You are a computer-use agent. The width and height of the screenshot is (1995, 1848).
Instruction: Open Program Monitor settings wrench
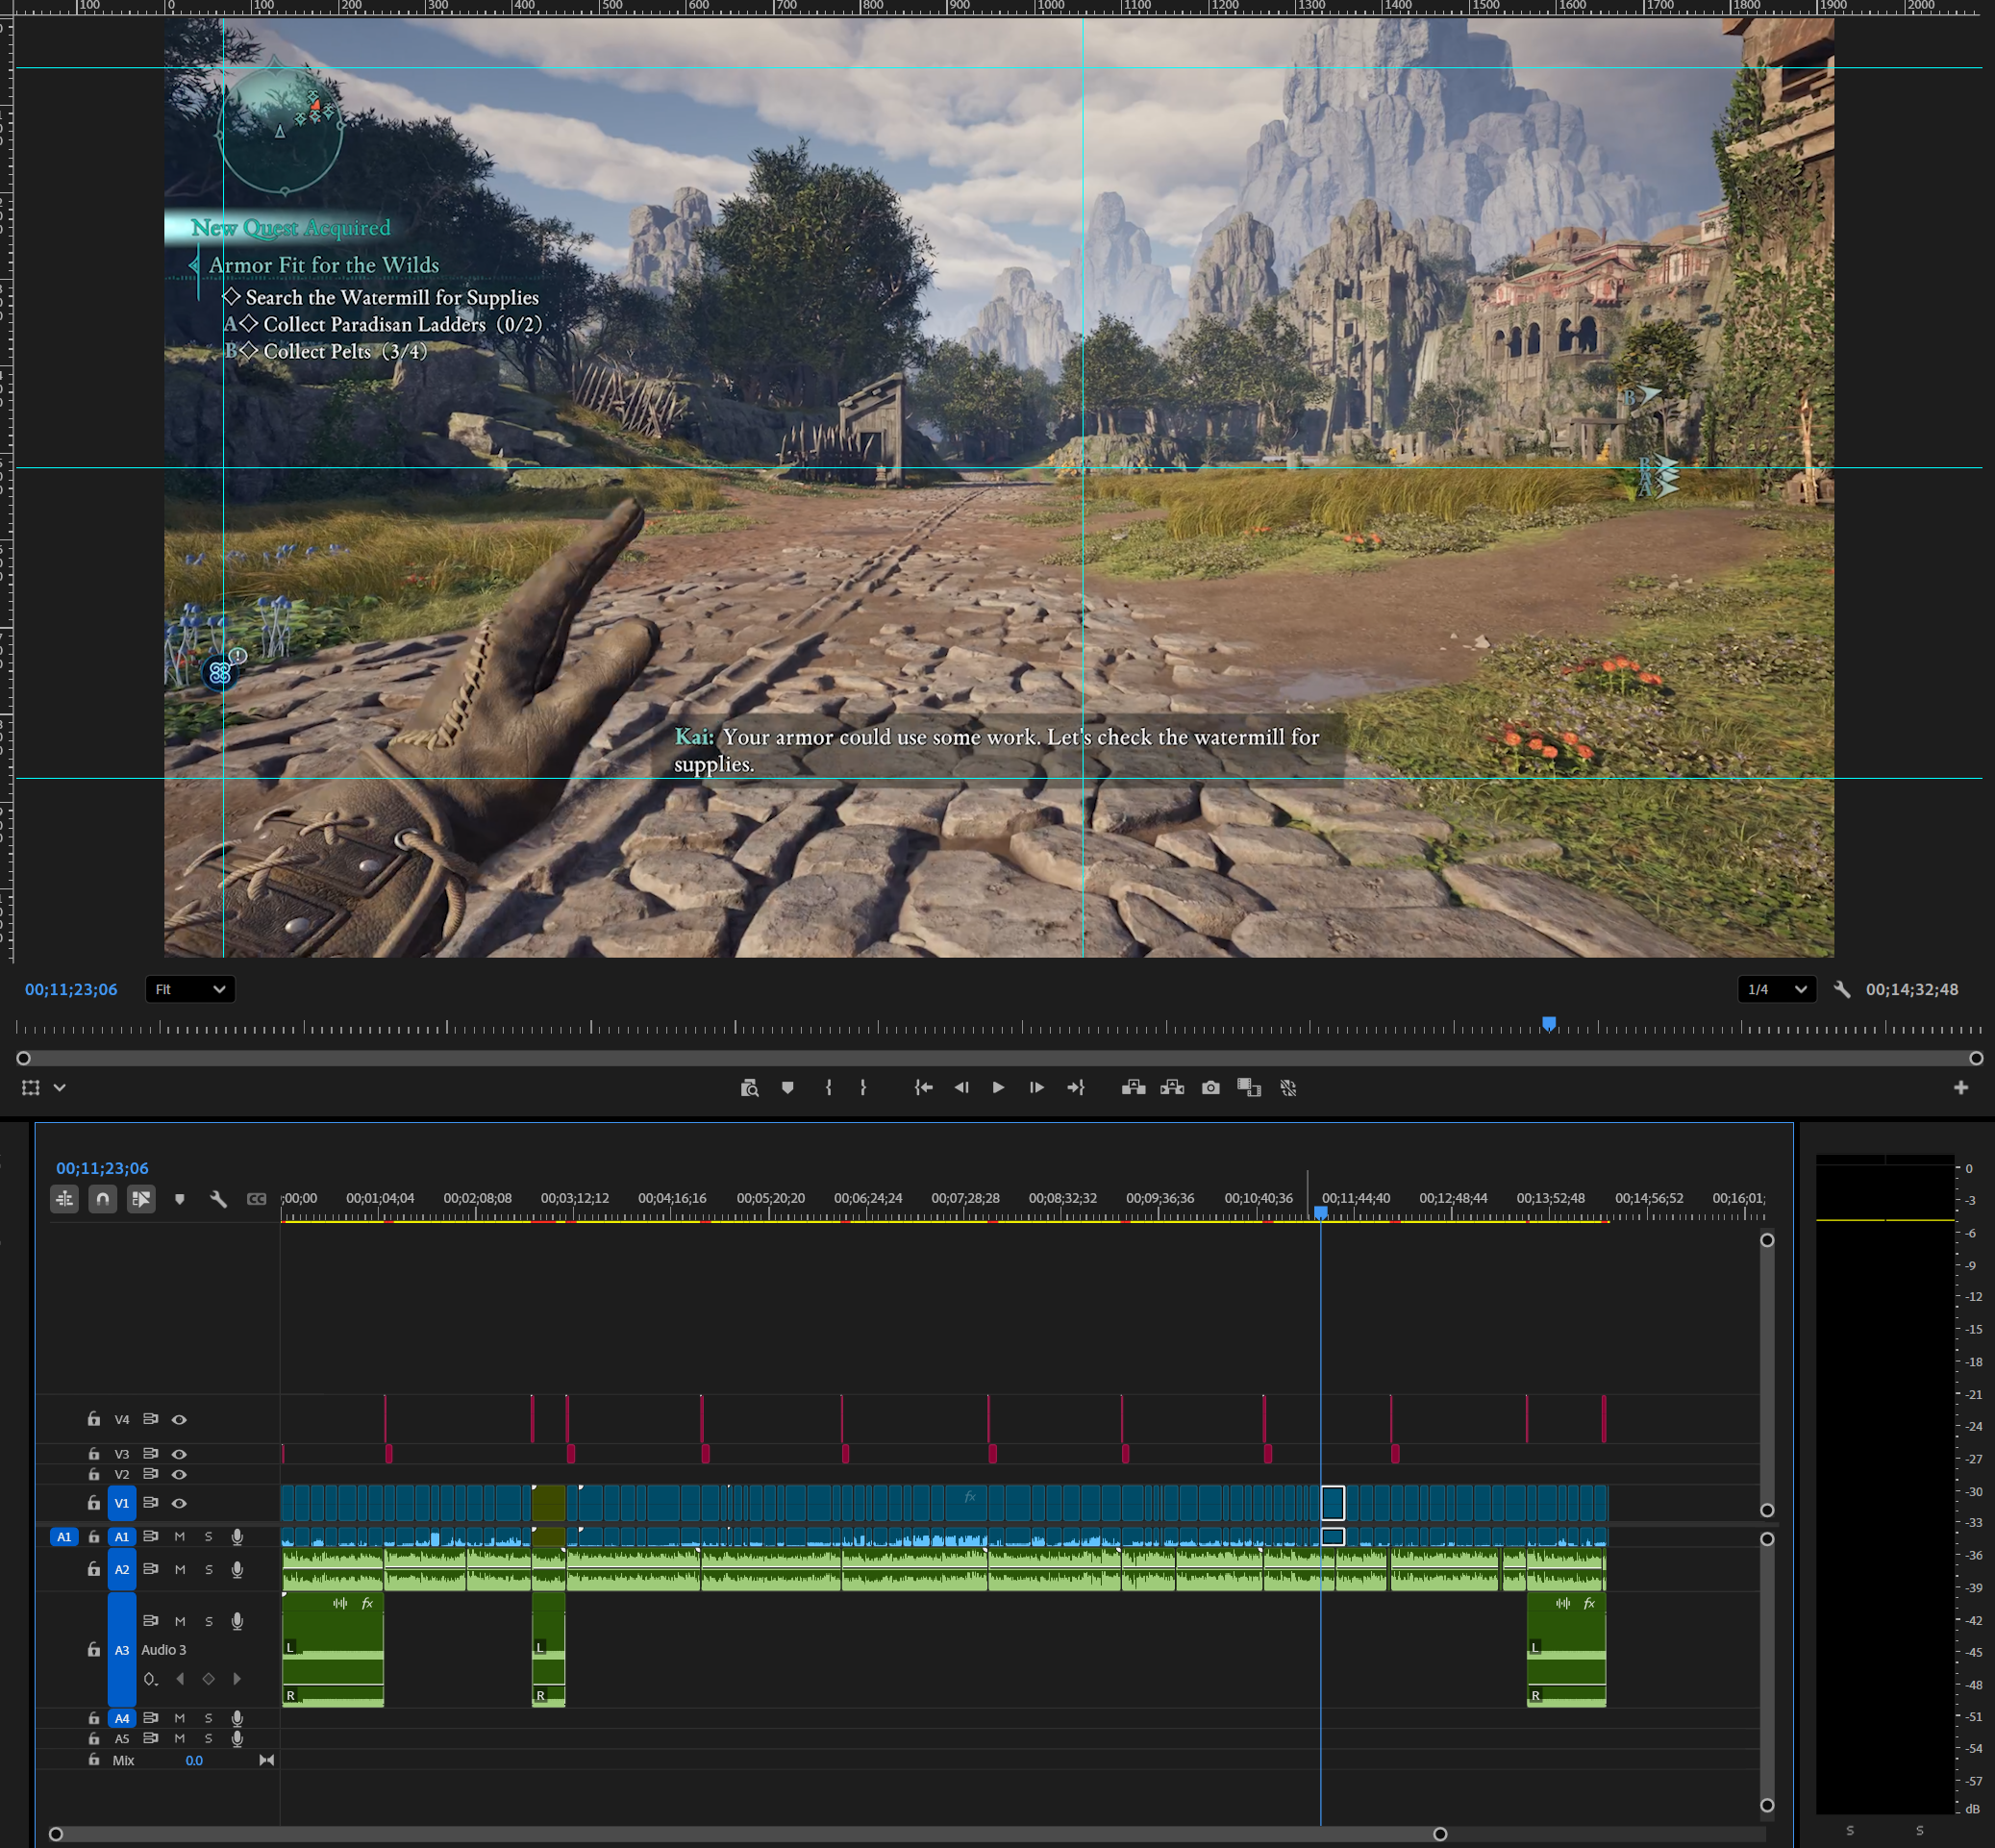[1841, 989]
